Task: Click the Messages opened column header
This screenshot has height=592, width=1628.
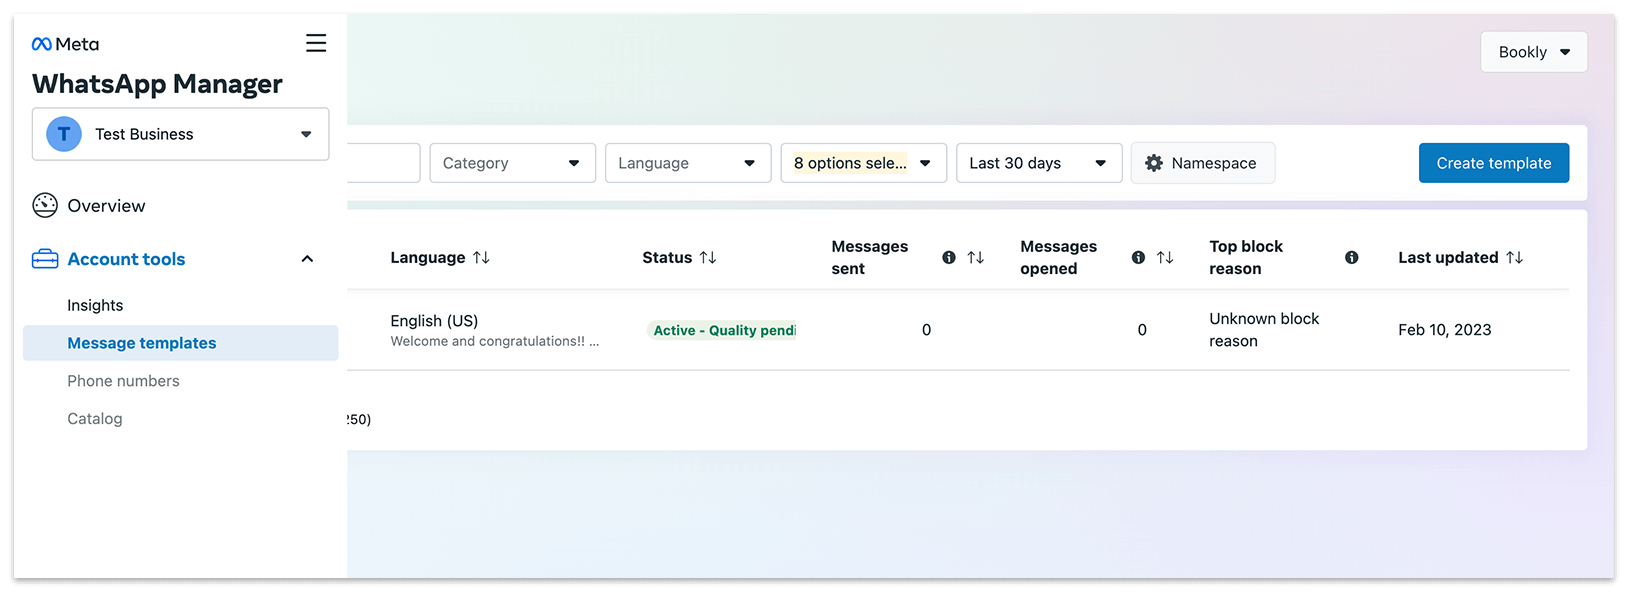Action: click(1059, 257)
